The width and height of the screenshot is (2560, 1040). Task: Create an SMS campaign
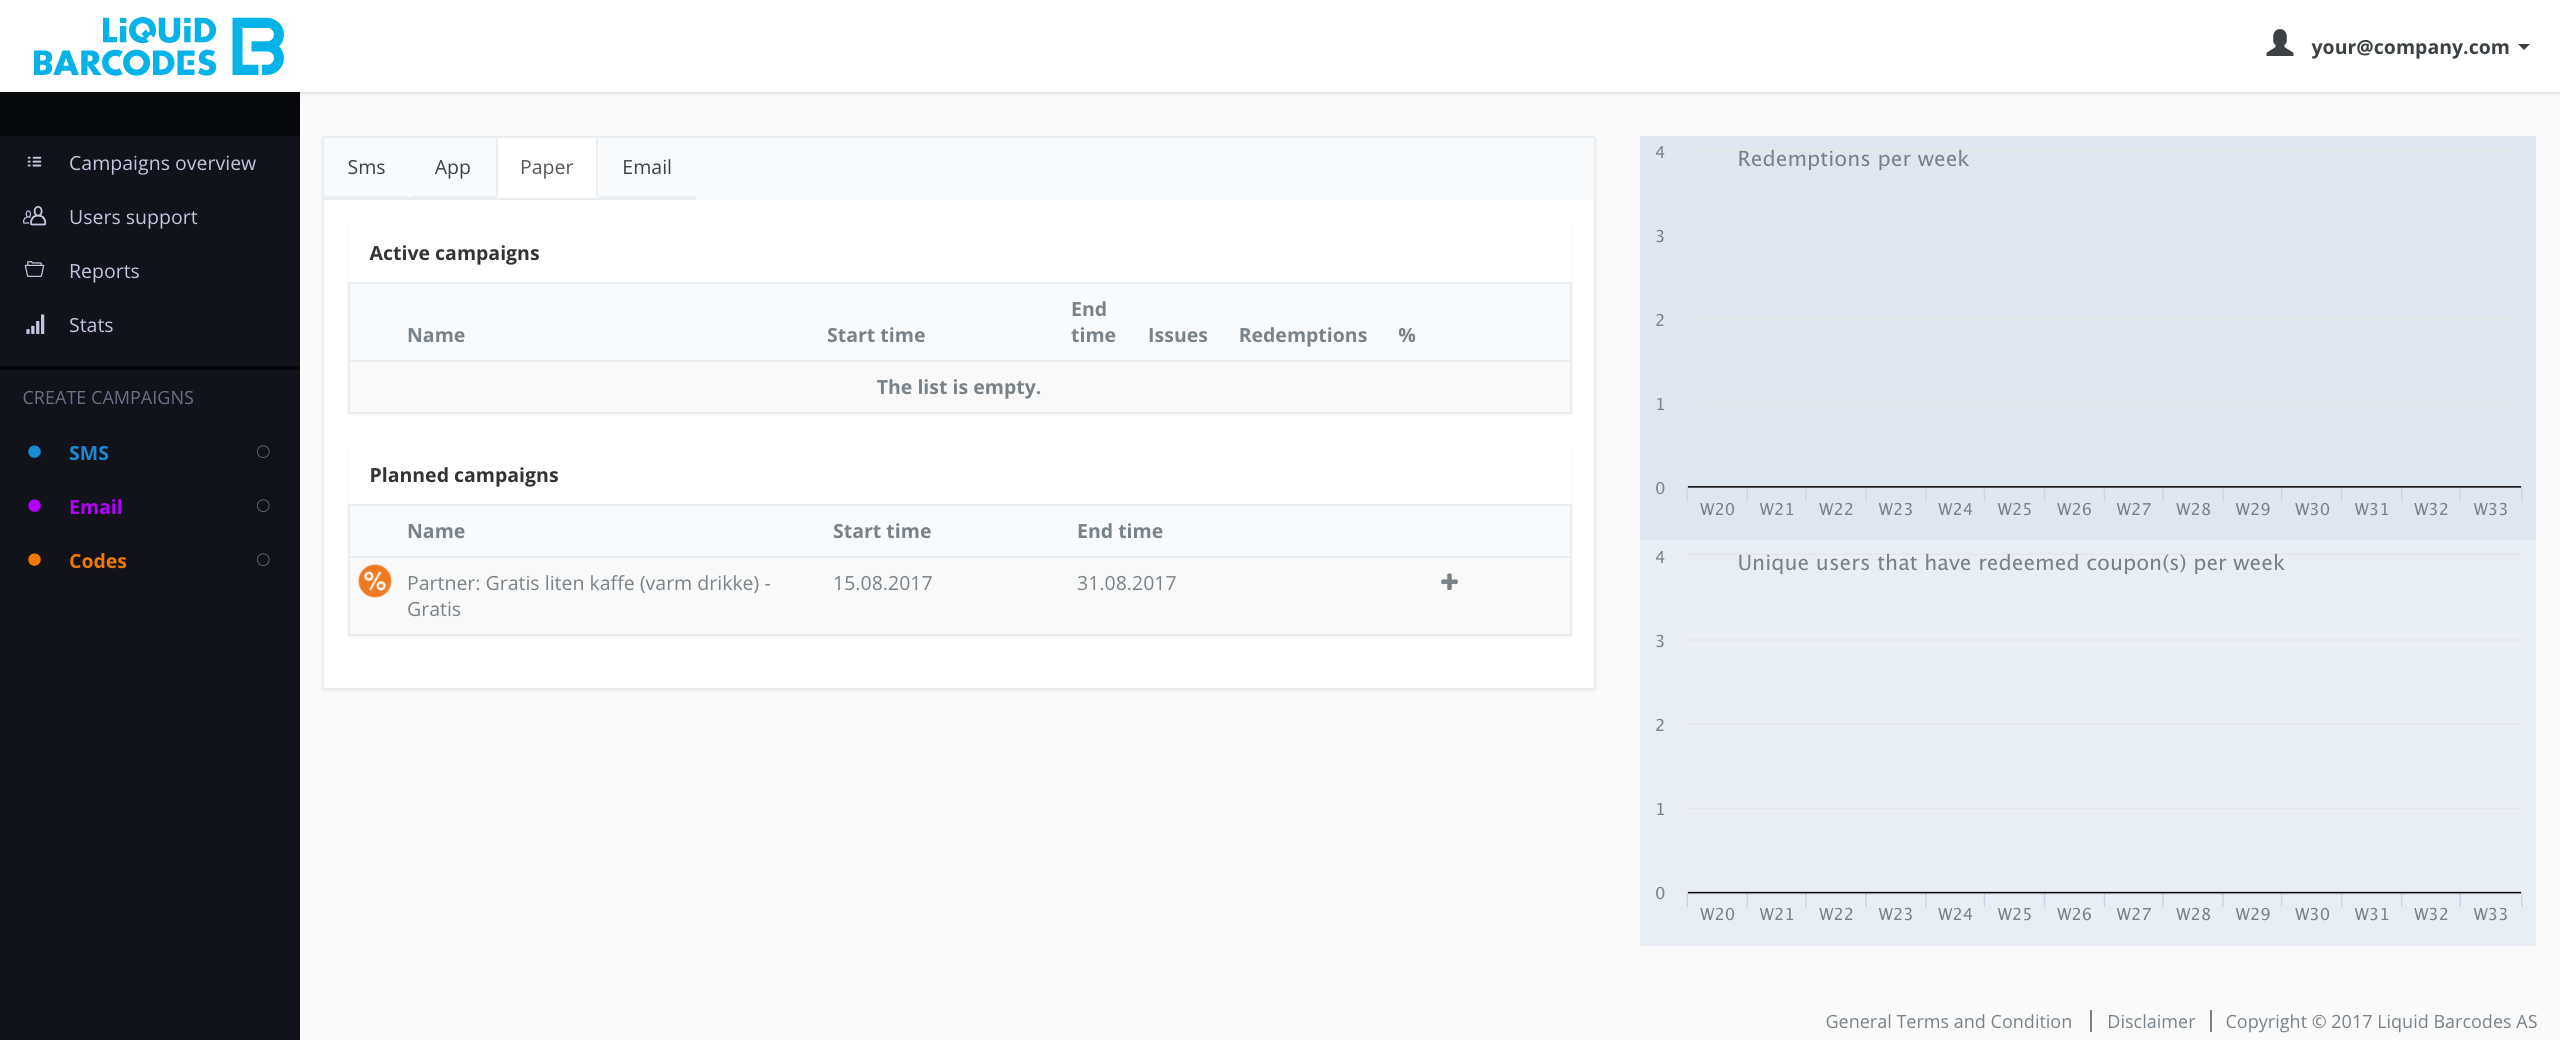coord(89,453)
